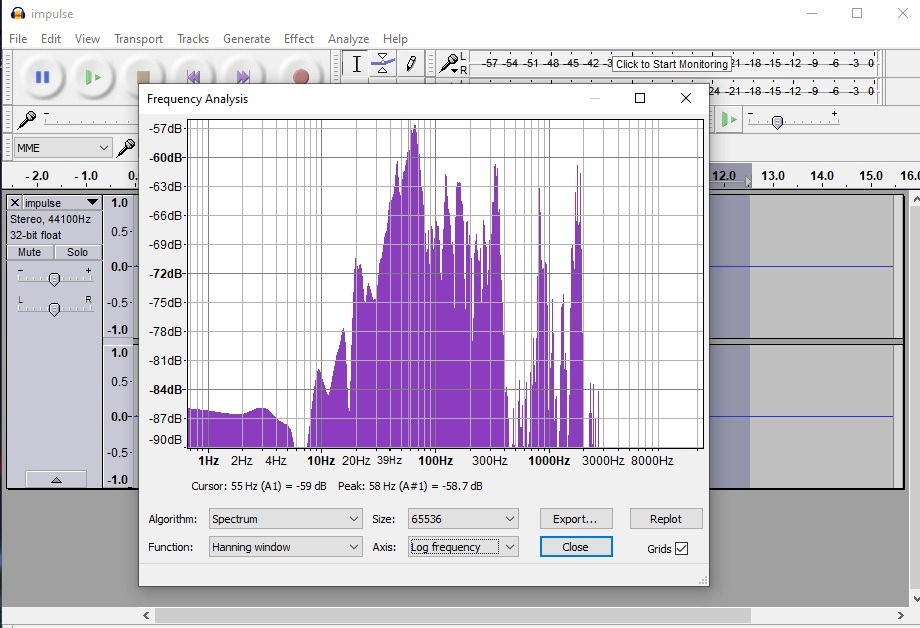Solo the impulse track

77,252
